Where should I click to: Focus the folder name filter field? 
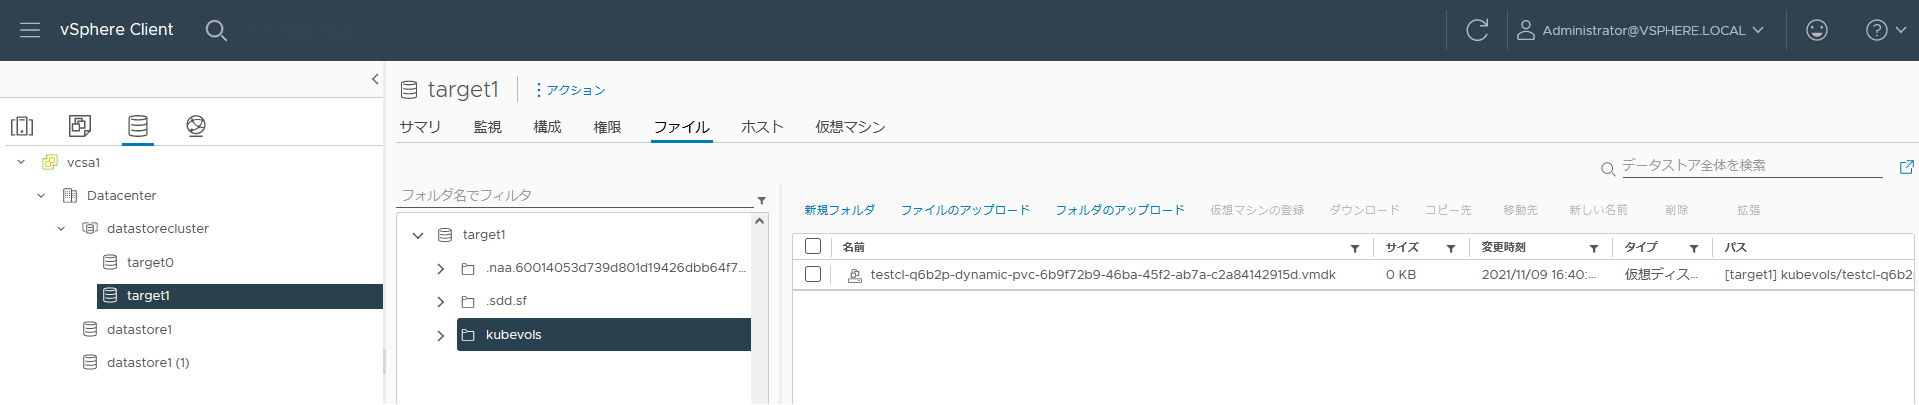coord(575,195)
